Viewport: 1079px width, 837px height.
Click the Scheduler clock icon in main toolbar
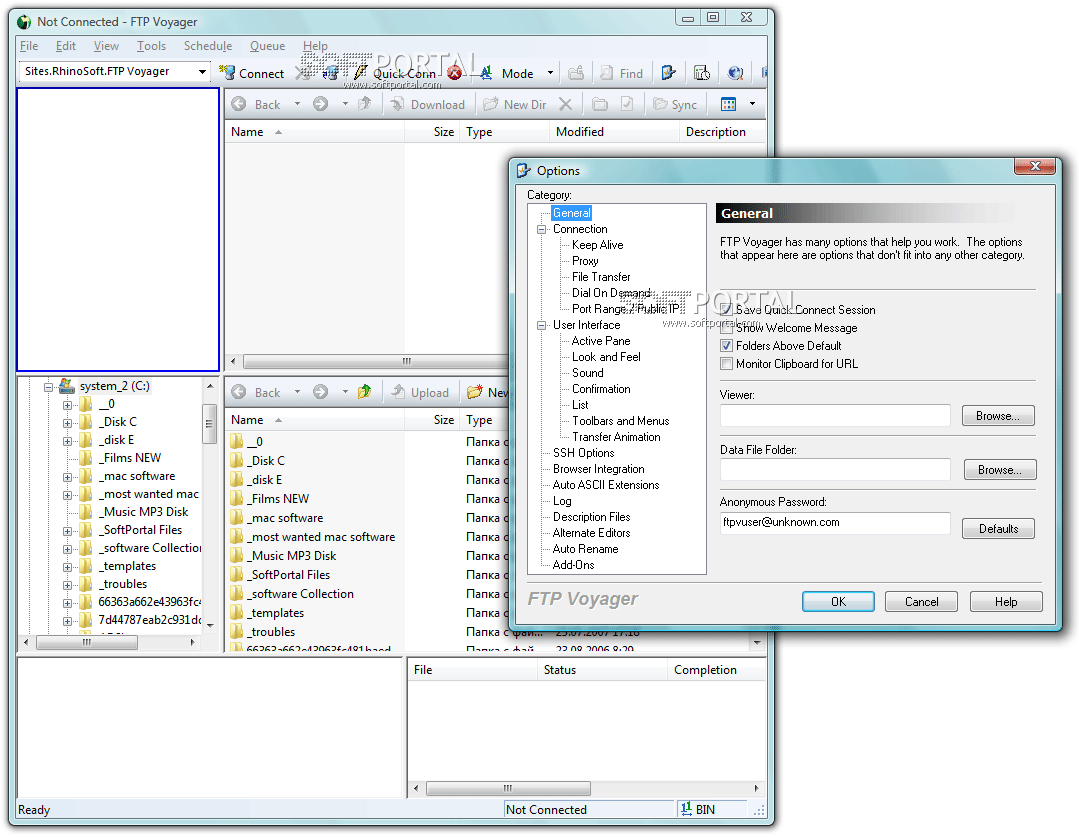pos(702,73)
